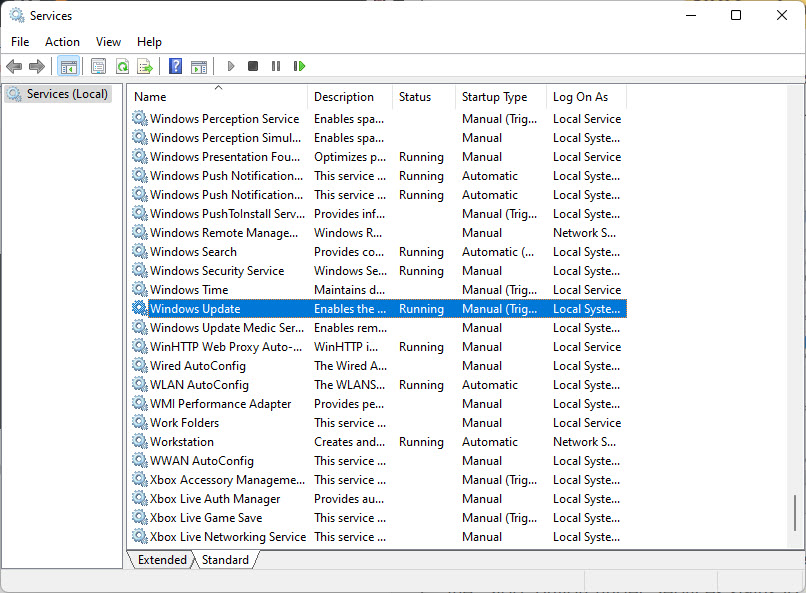Click the gear icon beside Work Folders
This screenshot has width=806, height=593.
[x=139, y=422]
